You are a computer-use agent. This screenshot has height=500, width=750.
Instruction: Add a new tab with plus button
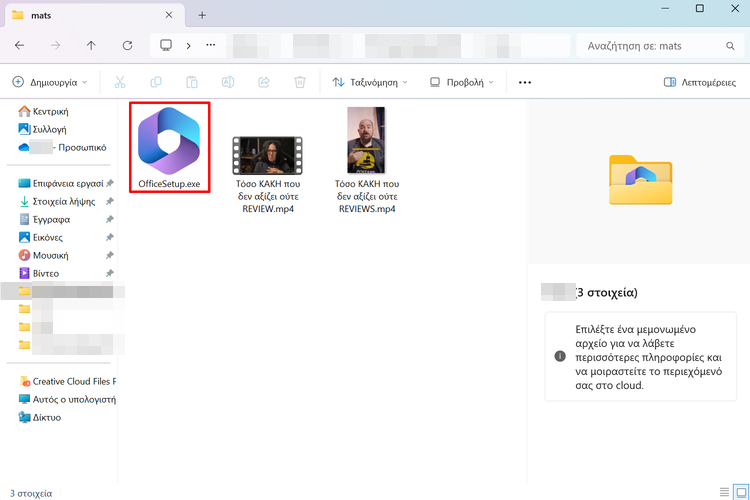click(202, 15)
